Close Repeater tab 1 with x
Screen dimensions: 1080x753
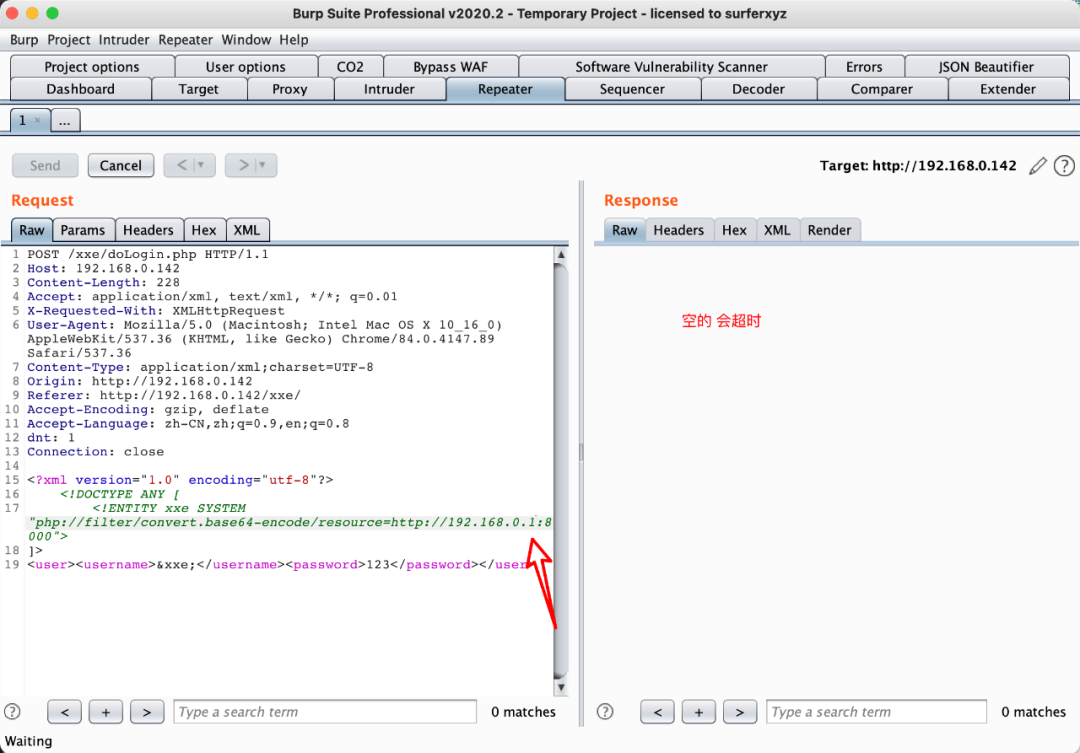click(x=37, y=121)
